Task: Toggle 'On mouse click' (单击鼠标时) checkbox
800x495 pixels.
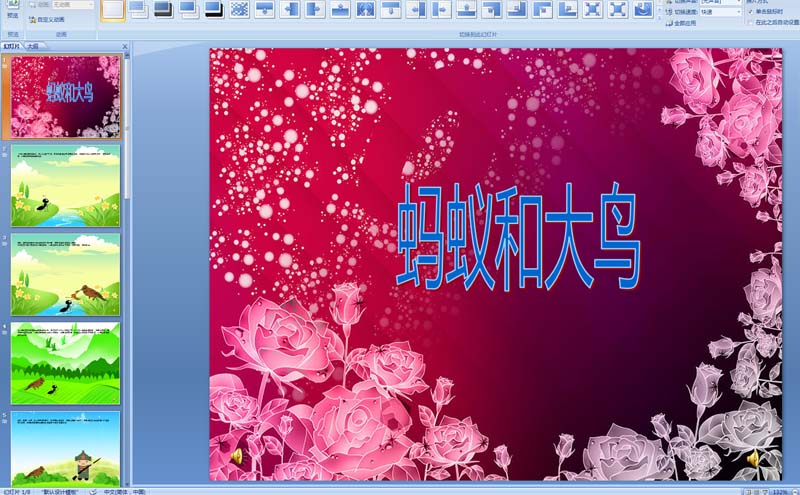Action: [751, 10]
